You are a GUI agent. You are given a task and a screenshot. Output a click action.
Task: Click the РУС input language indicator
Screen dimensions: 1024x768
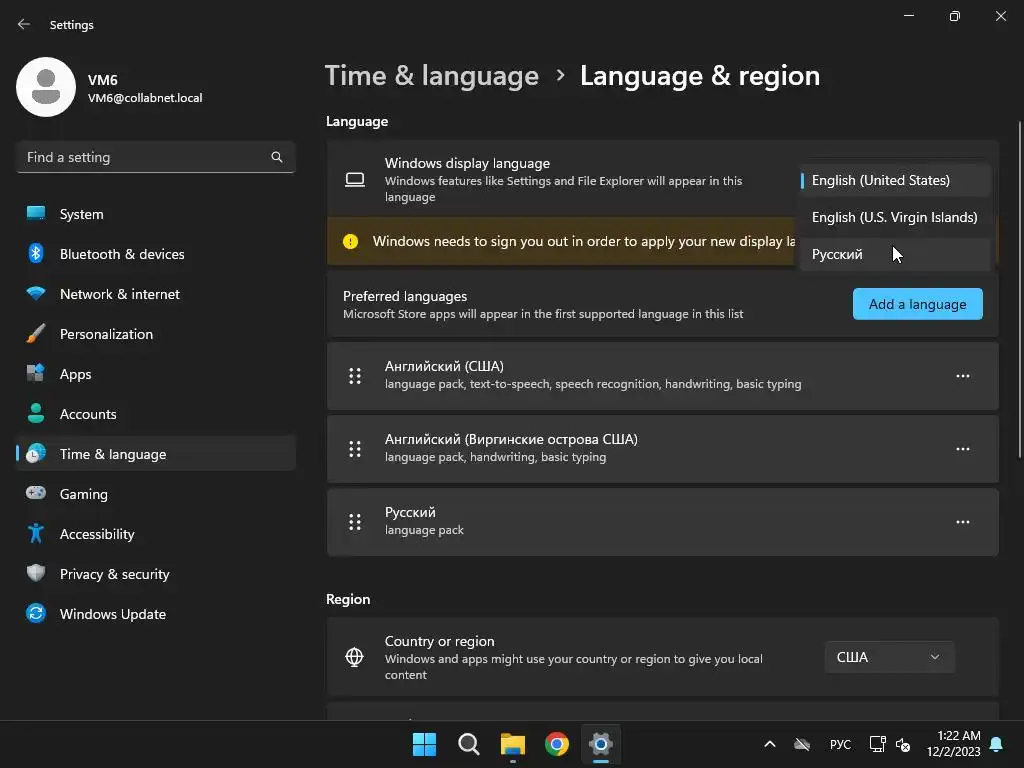pyautogui.click(x=840, y=744)
